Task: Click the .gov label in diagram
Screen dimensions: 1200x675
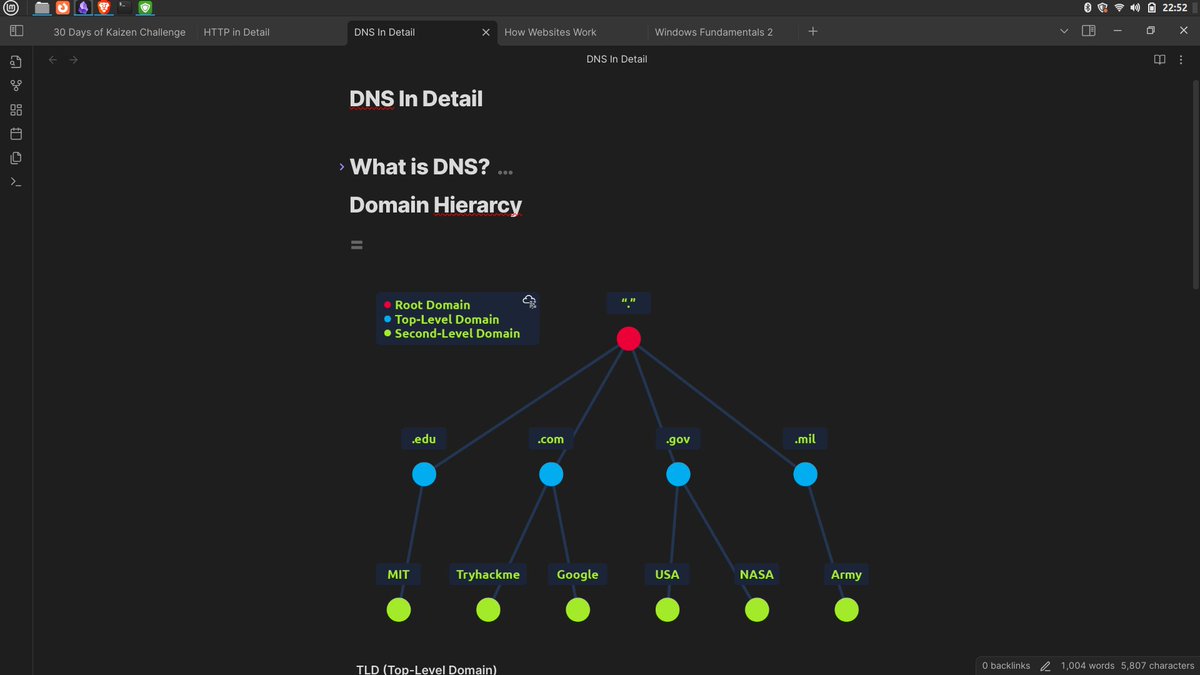Action: 677,438
